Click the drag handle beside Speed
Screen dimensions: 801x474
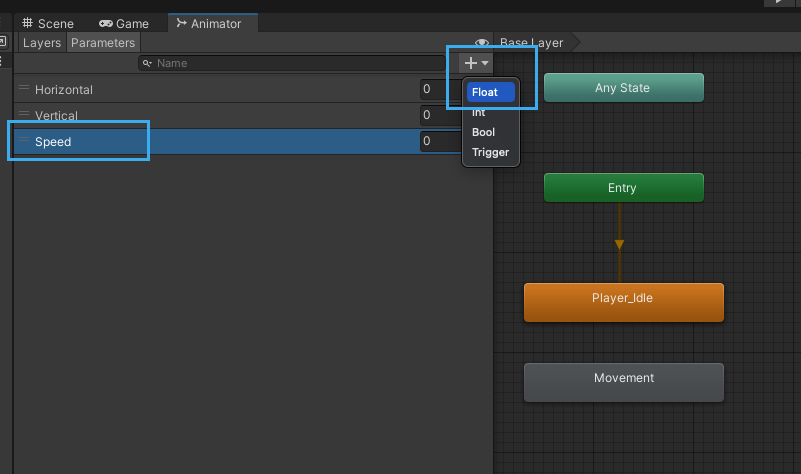point(24,141)
